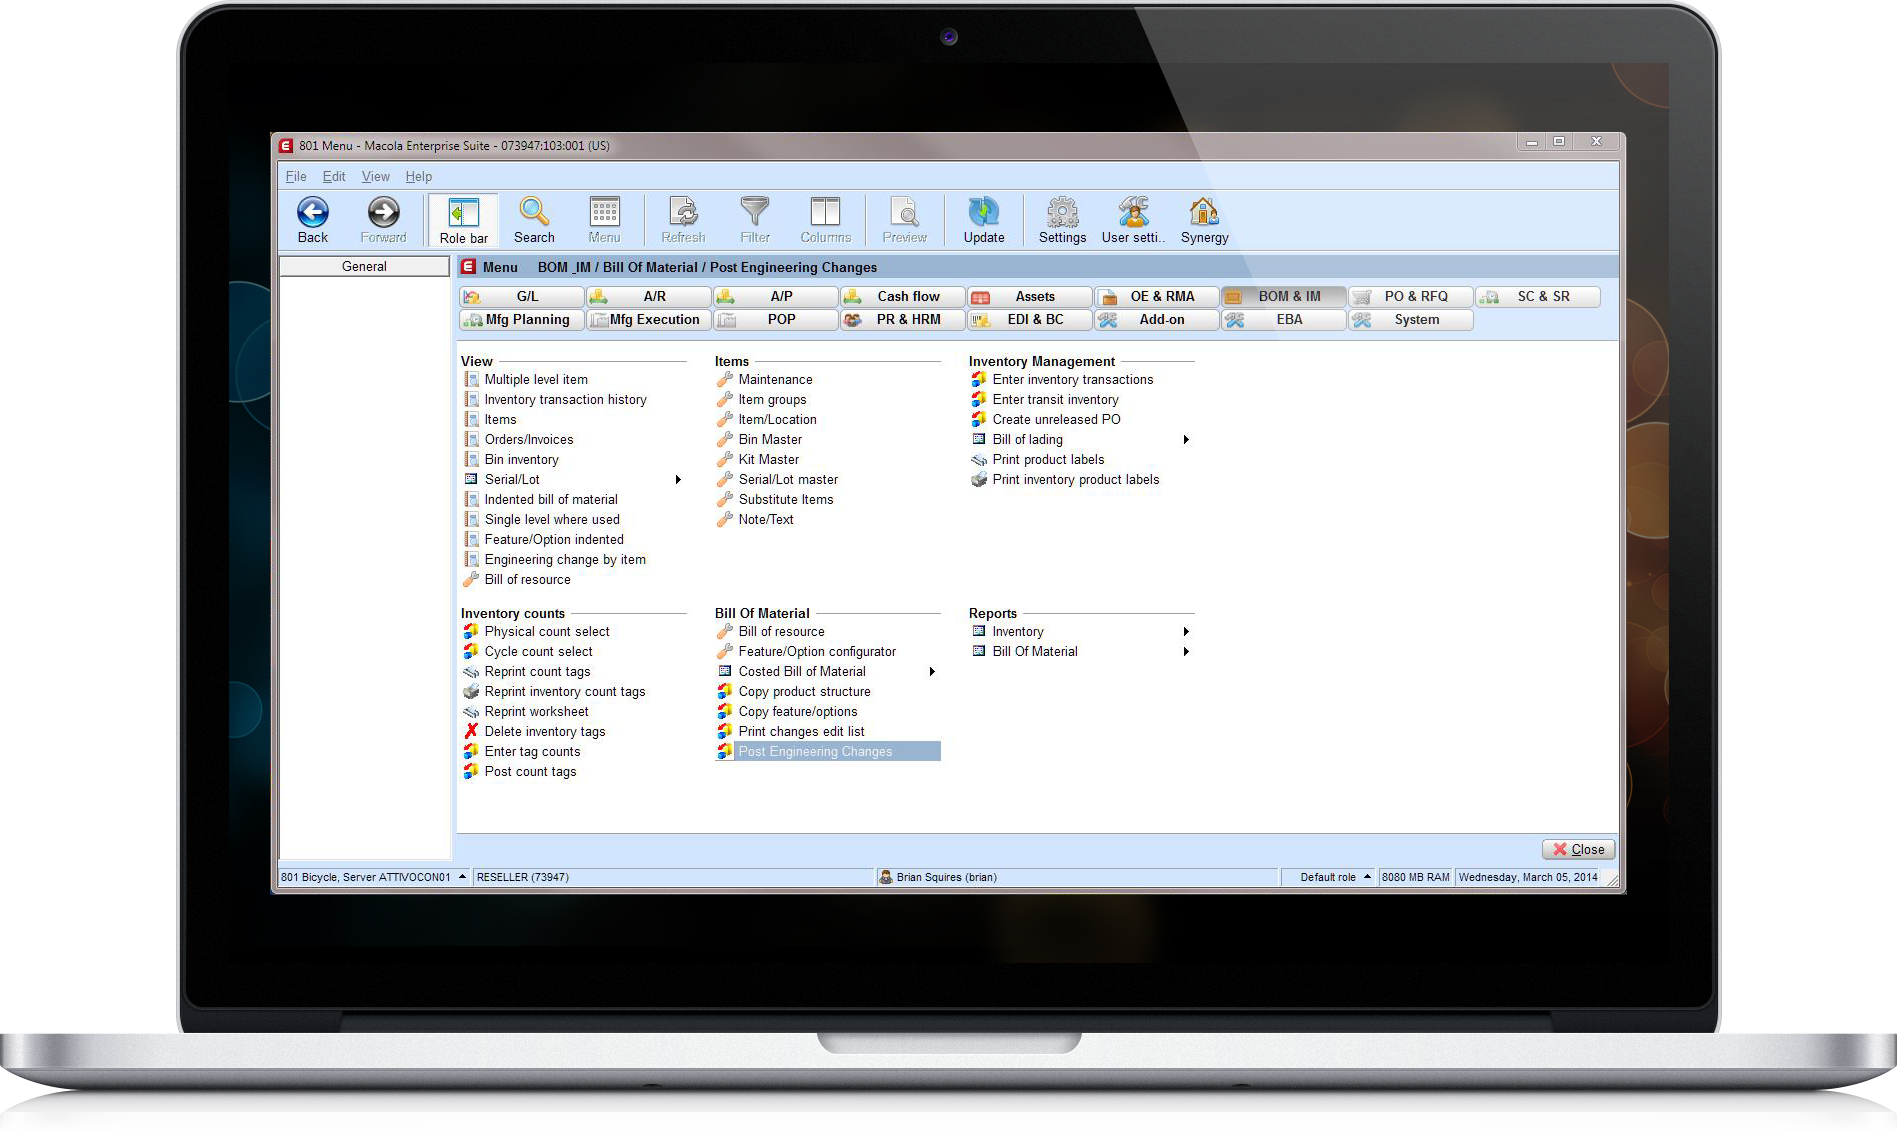Select the Assets module tab
This screenshot has height=1133, width=1897.
point(1030,297)
